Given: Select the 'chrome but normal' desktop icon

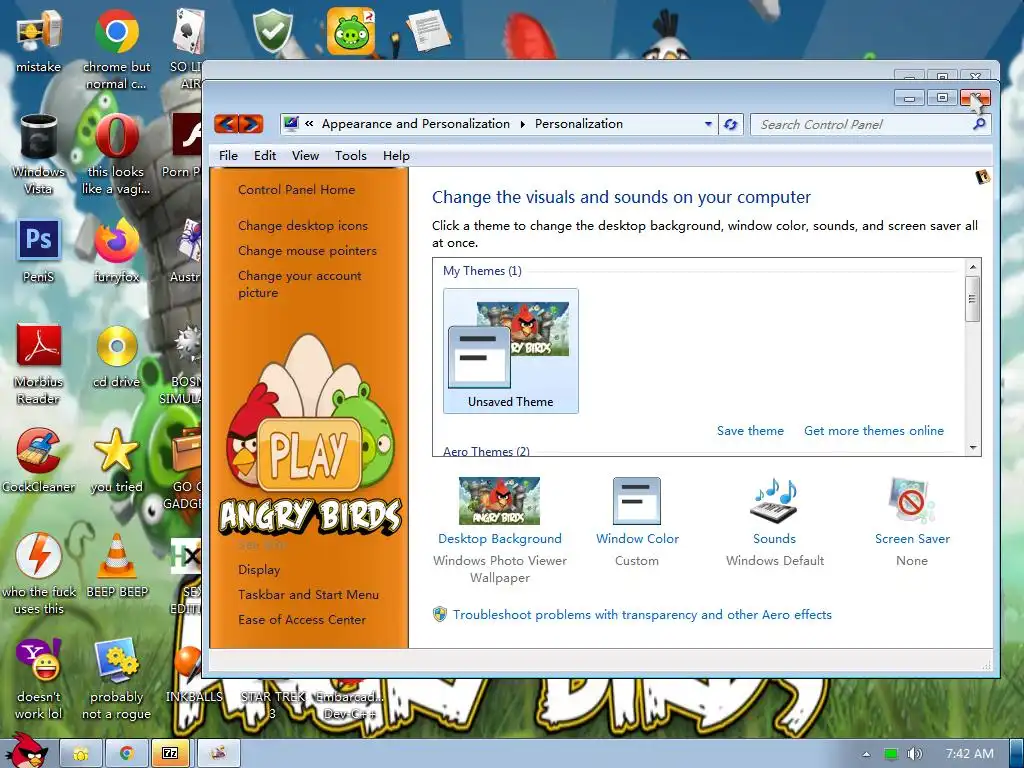Looking at the screenshot, I should 116,49.
